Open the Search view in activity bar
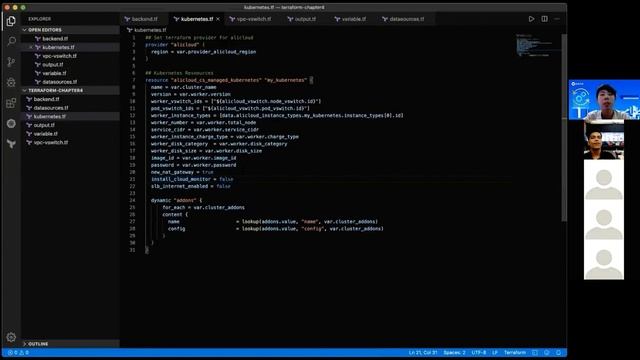 (11, 41)
